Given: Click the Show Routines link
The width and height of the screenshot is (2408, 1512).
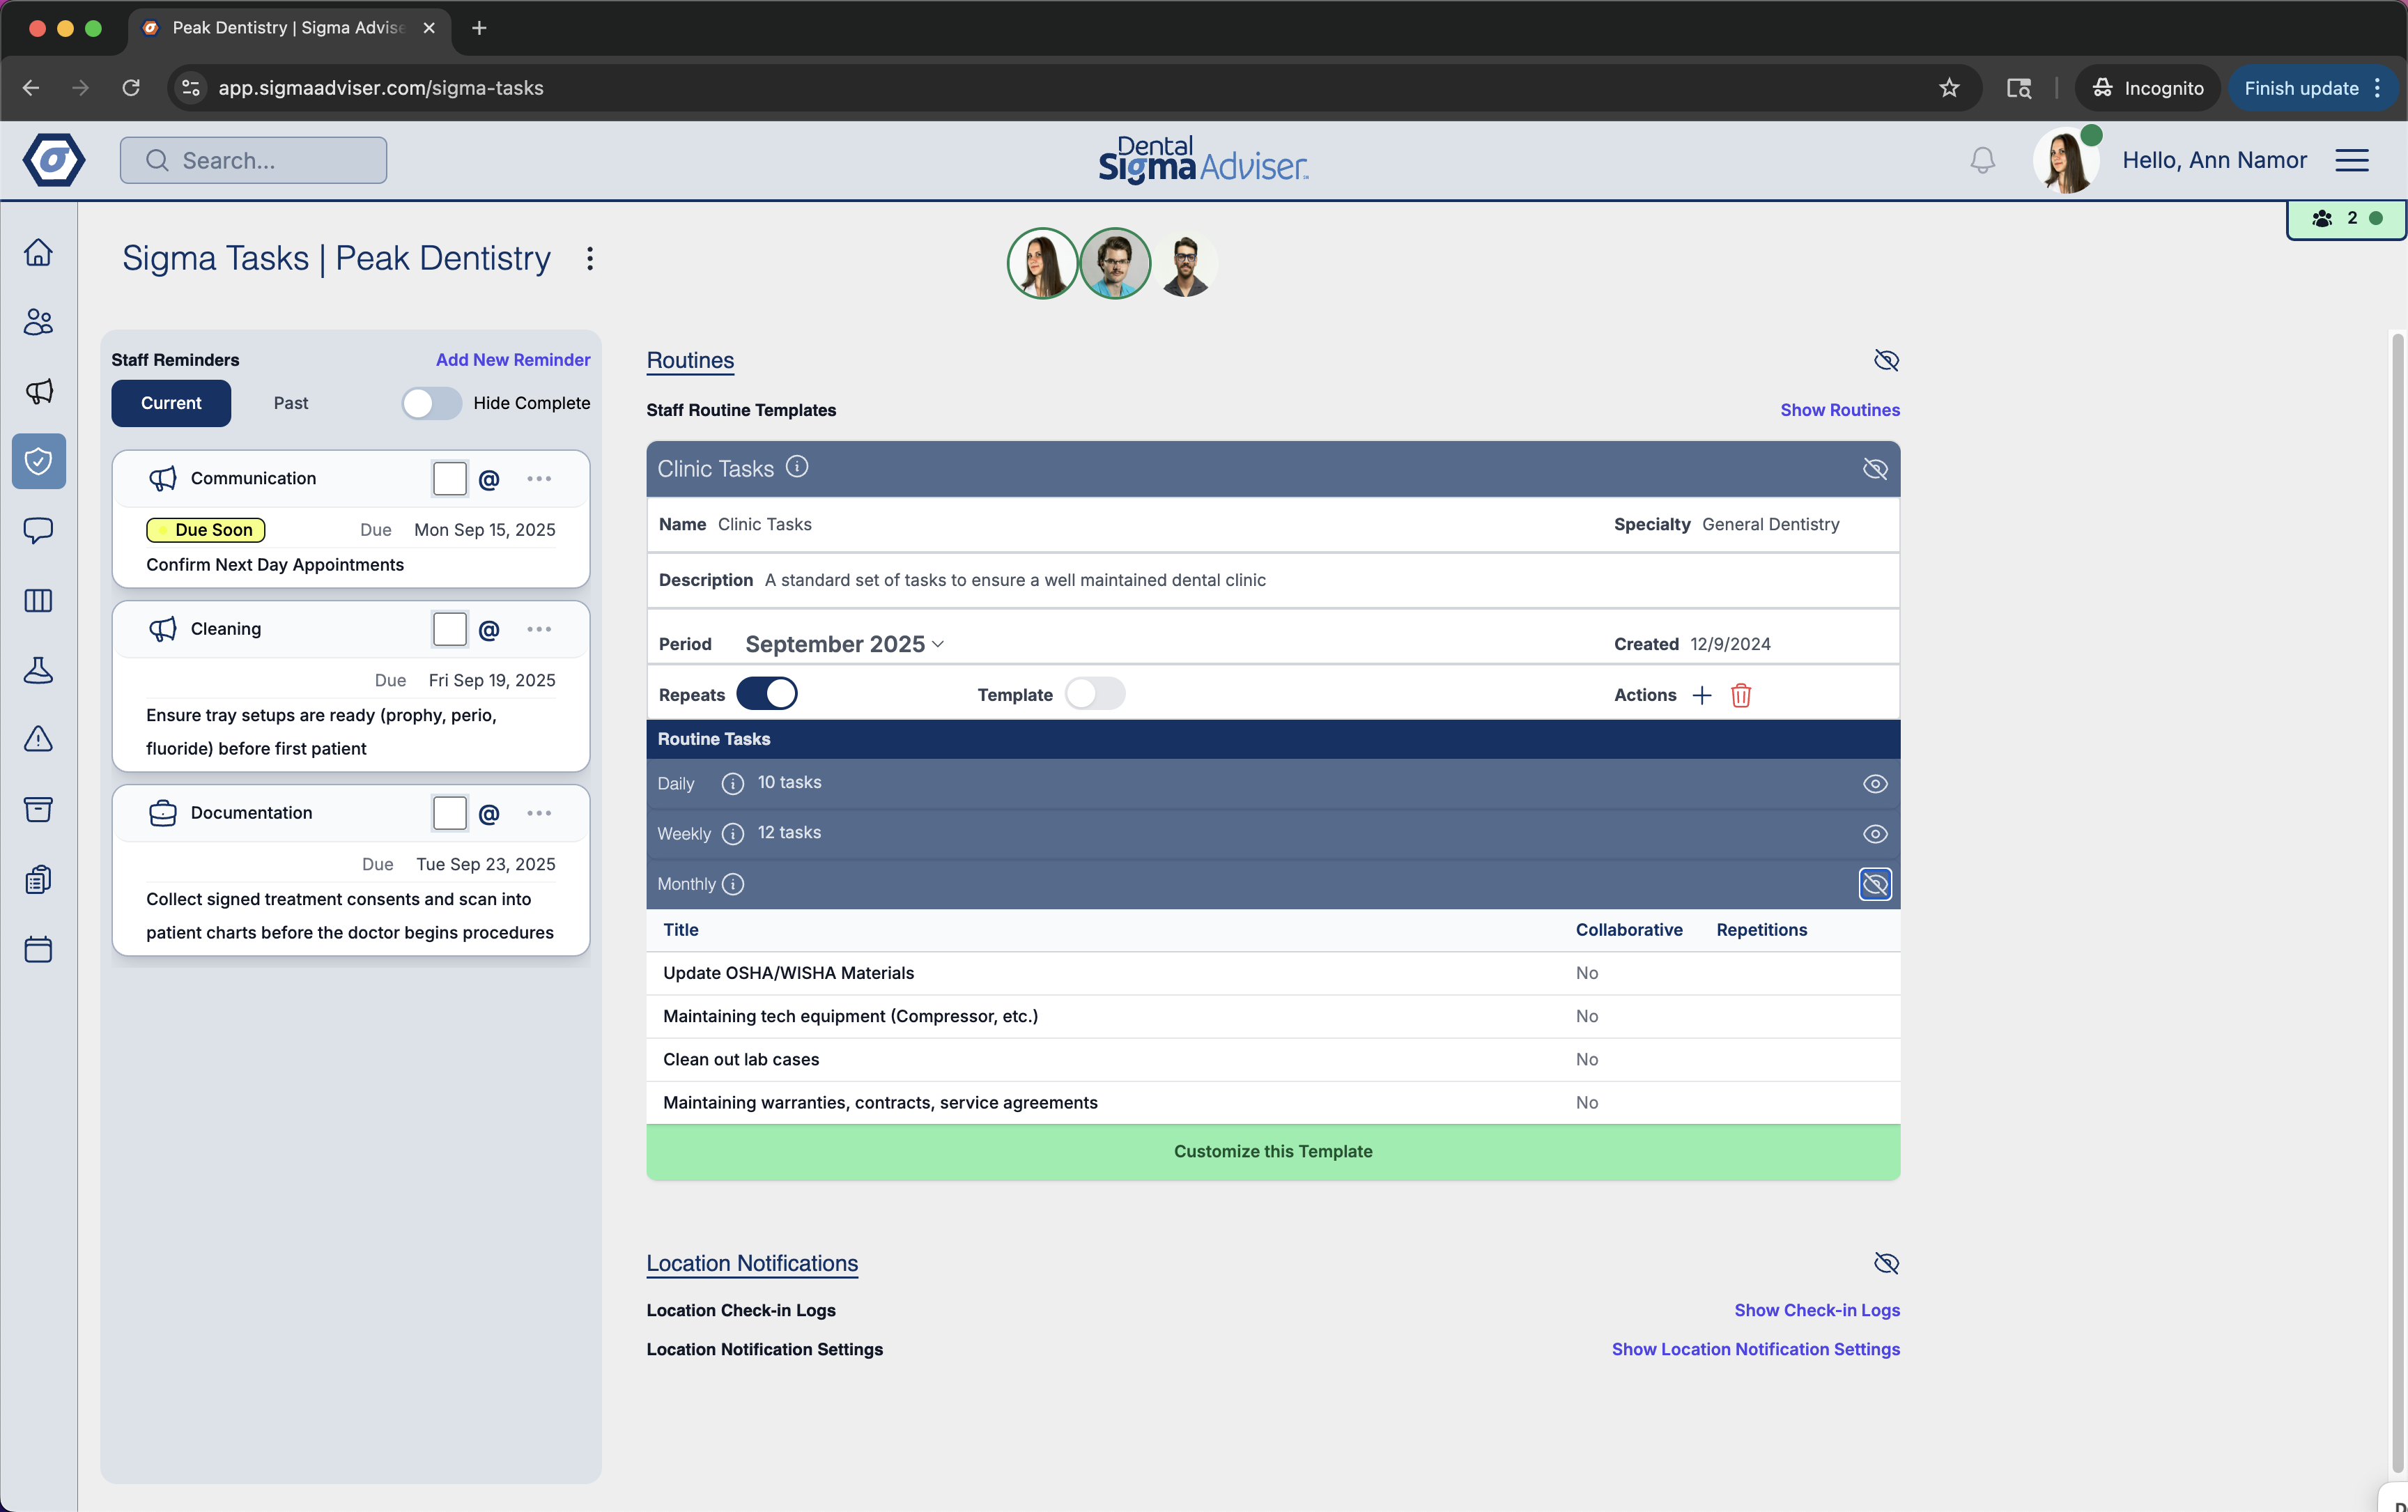Looking at the screenshot, I should (1840, 410).
